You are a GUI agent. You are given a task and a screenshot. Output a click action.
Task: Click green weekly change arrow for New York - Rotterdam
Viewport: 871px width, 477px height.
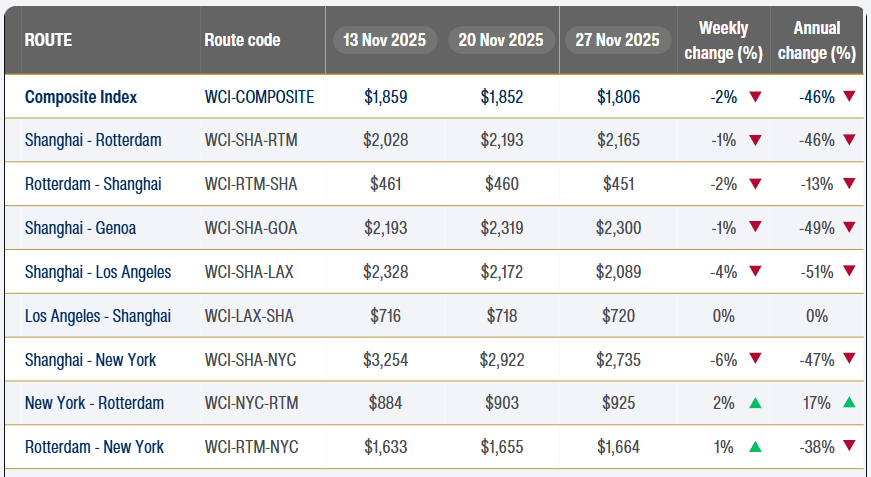coord(755,403)
